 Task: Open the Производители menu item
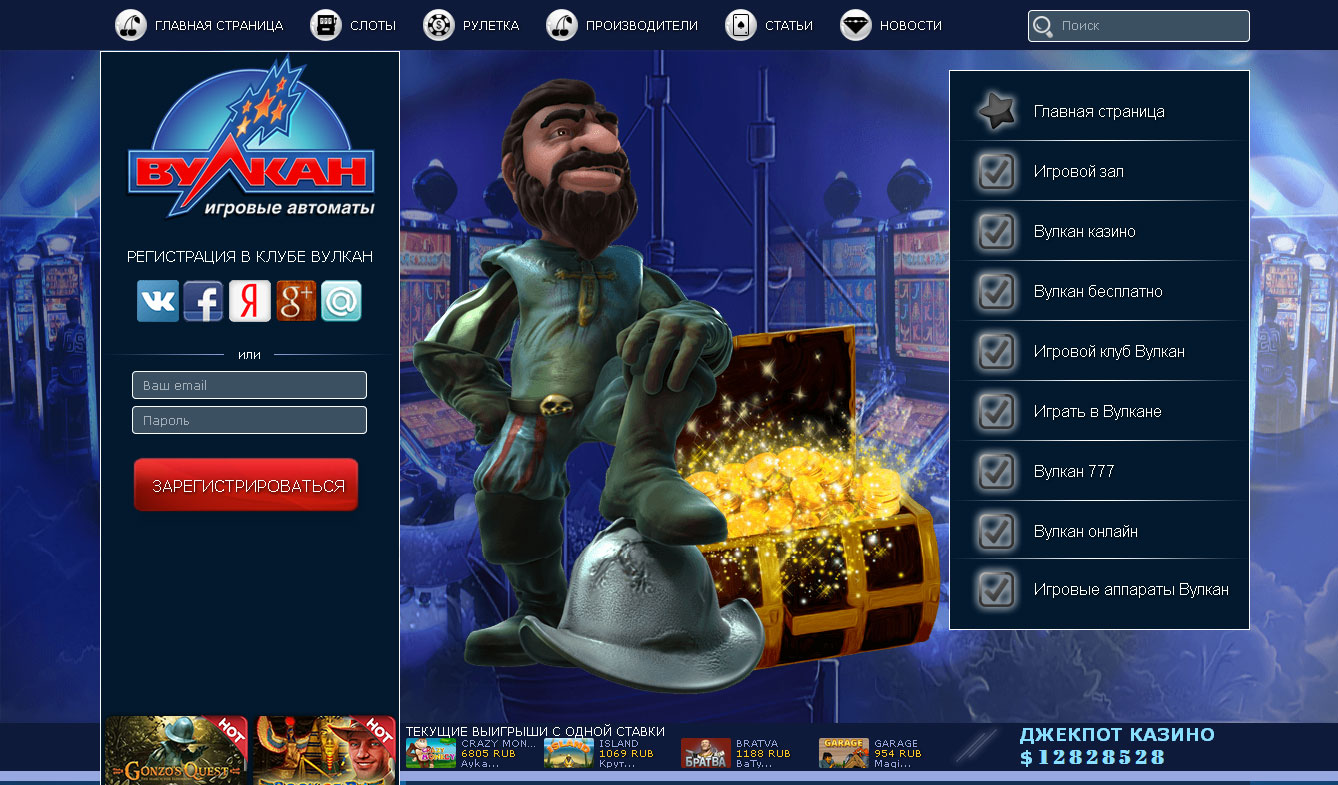(x=642, y=25)
